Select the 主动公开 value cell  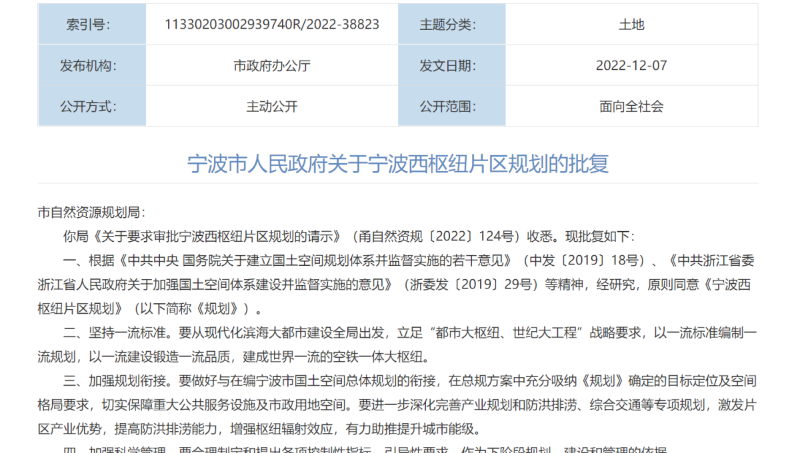[x=272, y=106]
